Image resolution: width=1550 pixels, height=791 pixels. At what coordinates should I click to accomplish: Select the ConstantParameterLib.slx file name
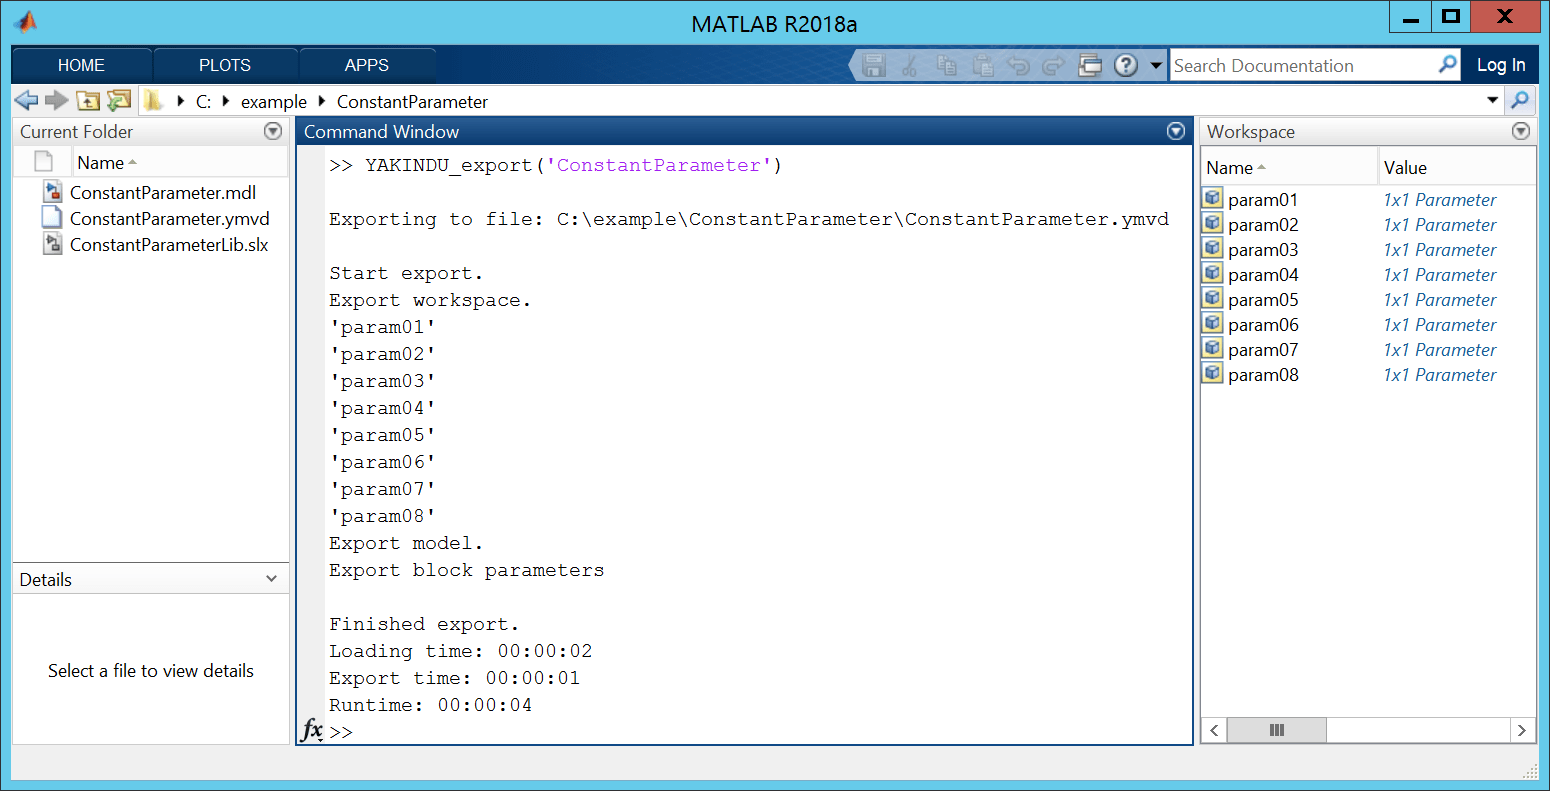tap(169, 244)
